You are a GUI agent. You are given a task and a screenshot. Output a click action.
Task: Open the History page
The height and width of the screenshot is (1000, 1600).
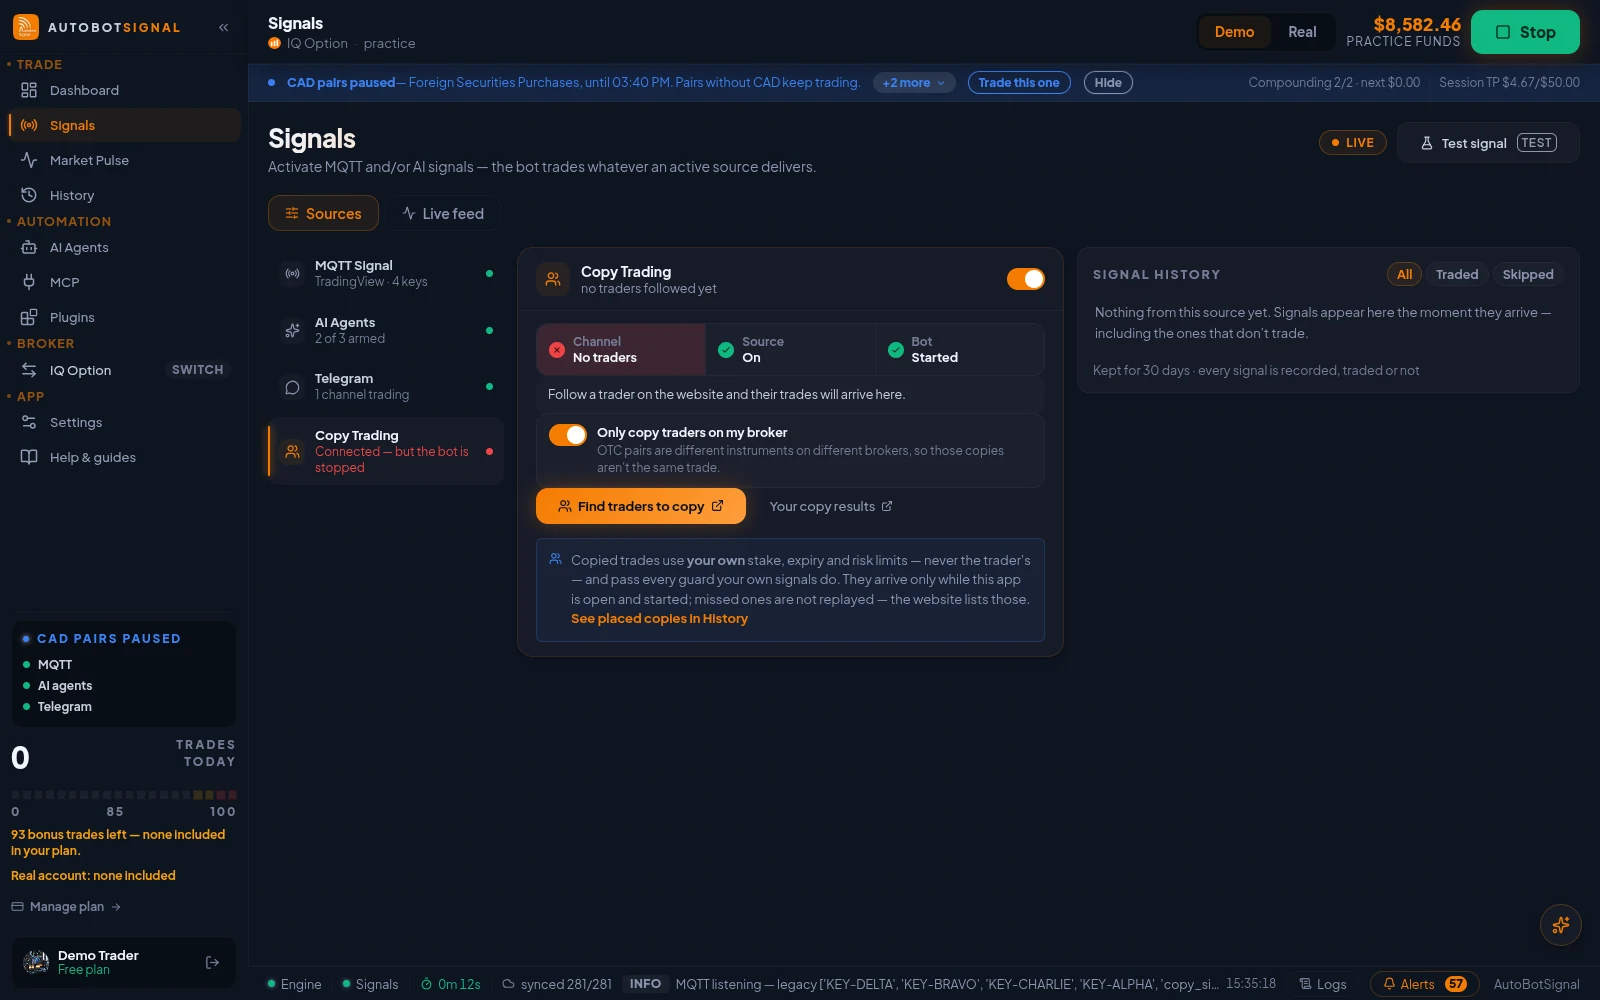124,195
